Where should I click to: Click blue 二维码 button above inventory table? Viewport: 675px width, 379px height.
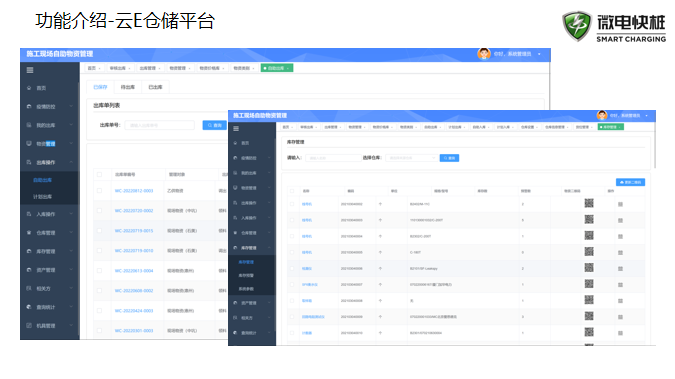(630, 182)
